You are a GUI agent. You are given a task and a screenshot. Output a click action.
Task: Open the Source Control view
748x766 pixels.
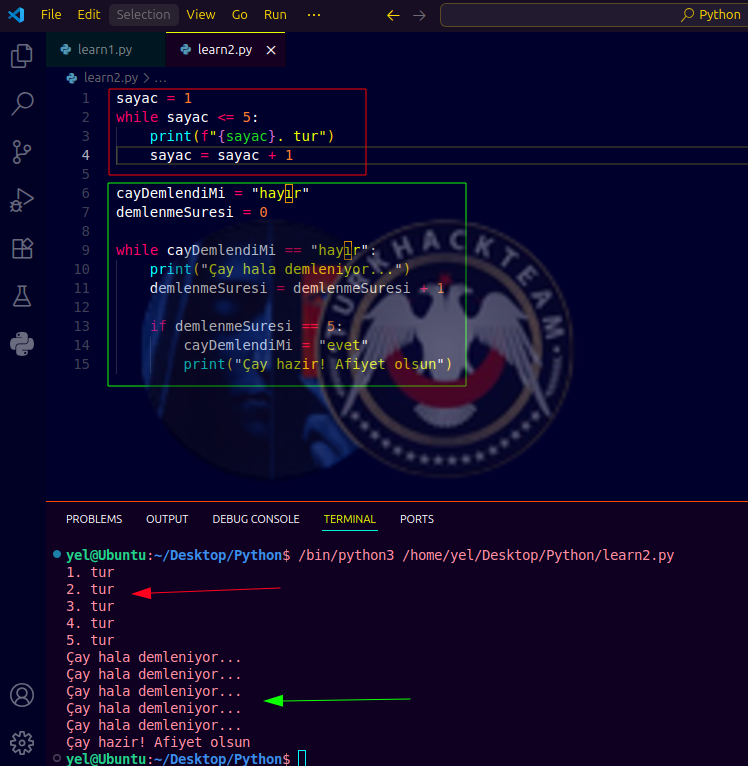point(22,152)
